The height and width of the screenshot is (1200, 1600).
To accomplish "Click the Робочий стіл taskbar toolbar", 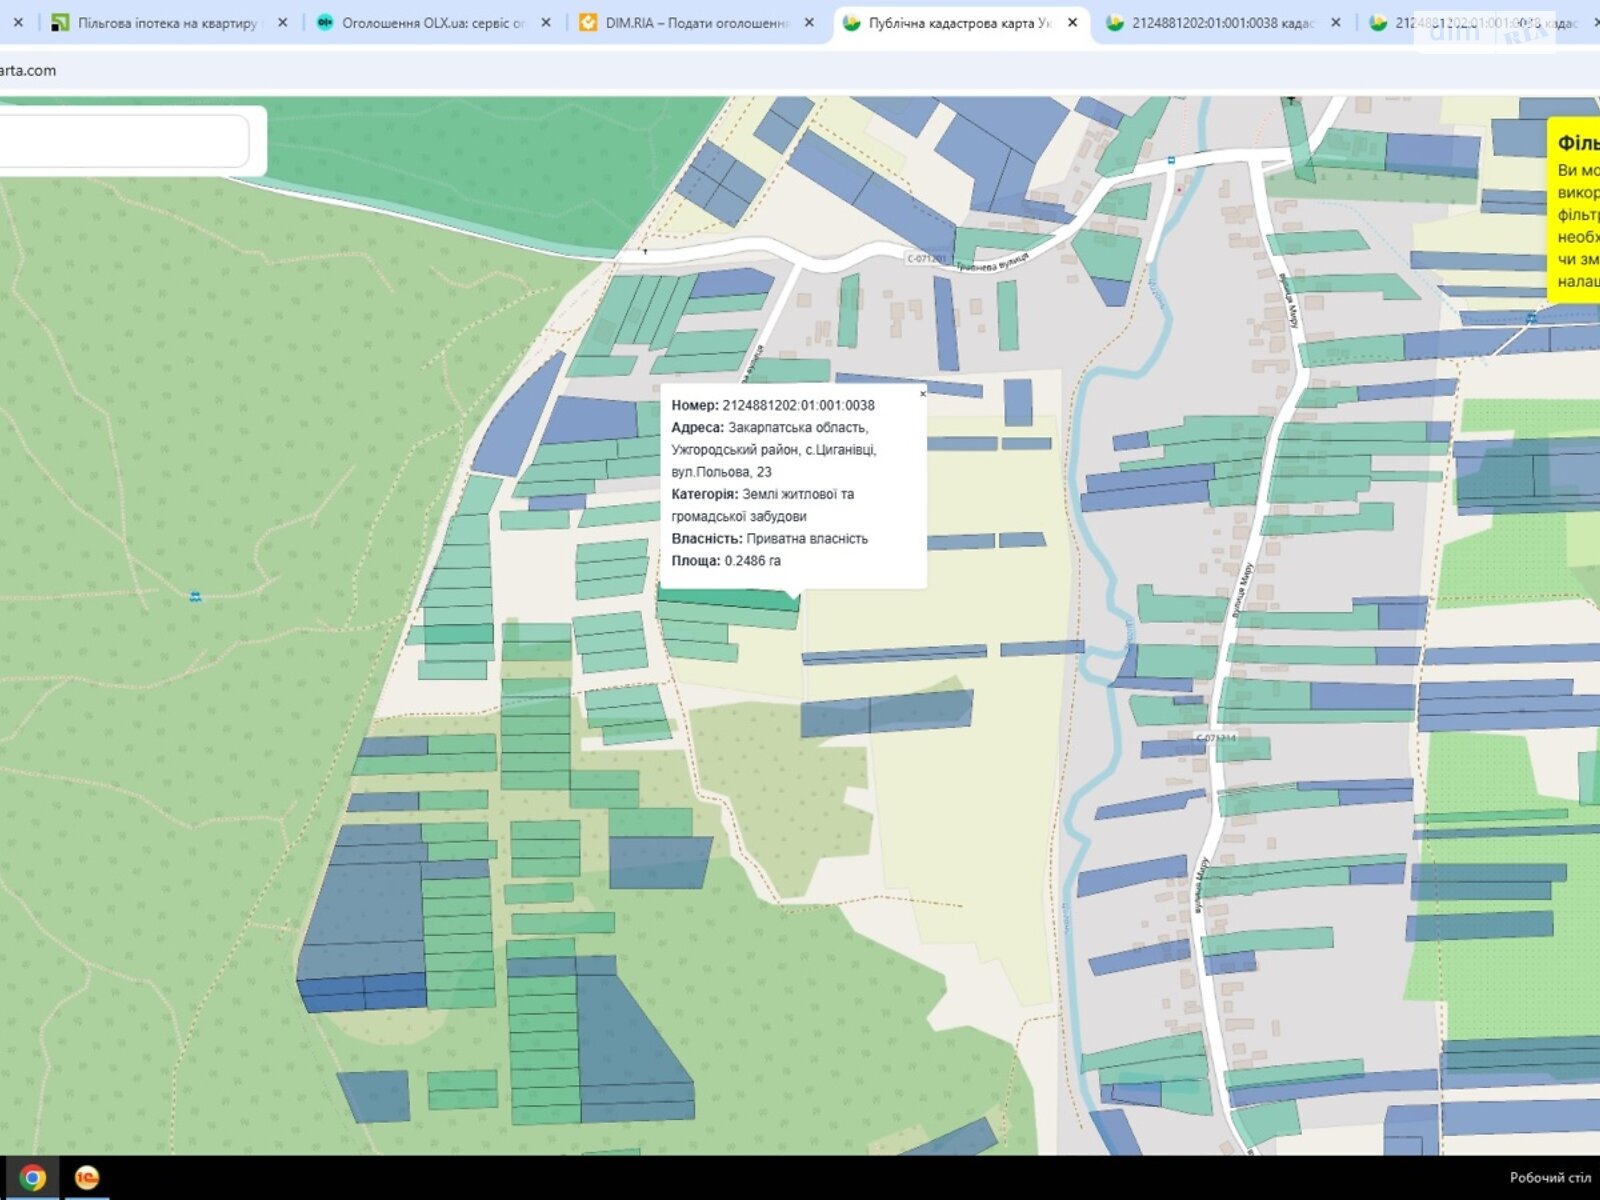I will (x=1550, y=1177).
